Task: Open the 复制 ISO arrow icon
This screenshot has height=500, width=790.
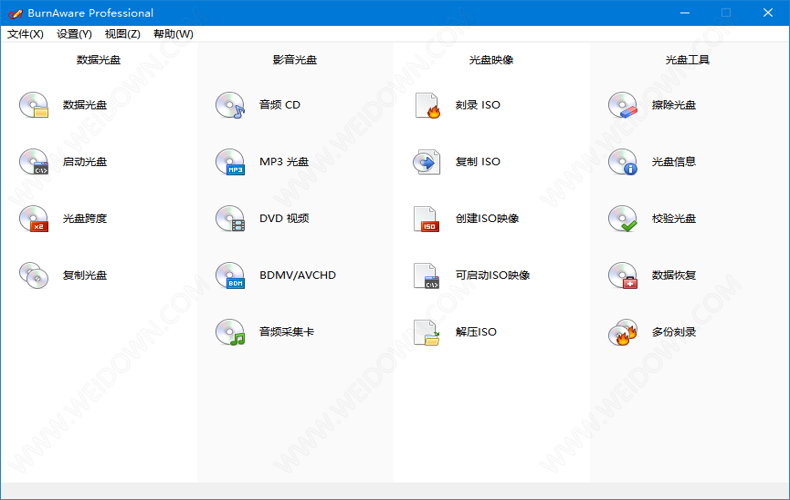Action: pyautogui.click(x=427, y=162)
